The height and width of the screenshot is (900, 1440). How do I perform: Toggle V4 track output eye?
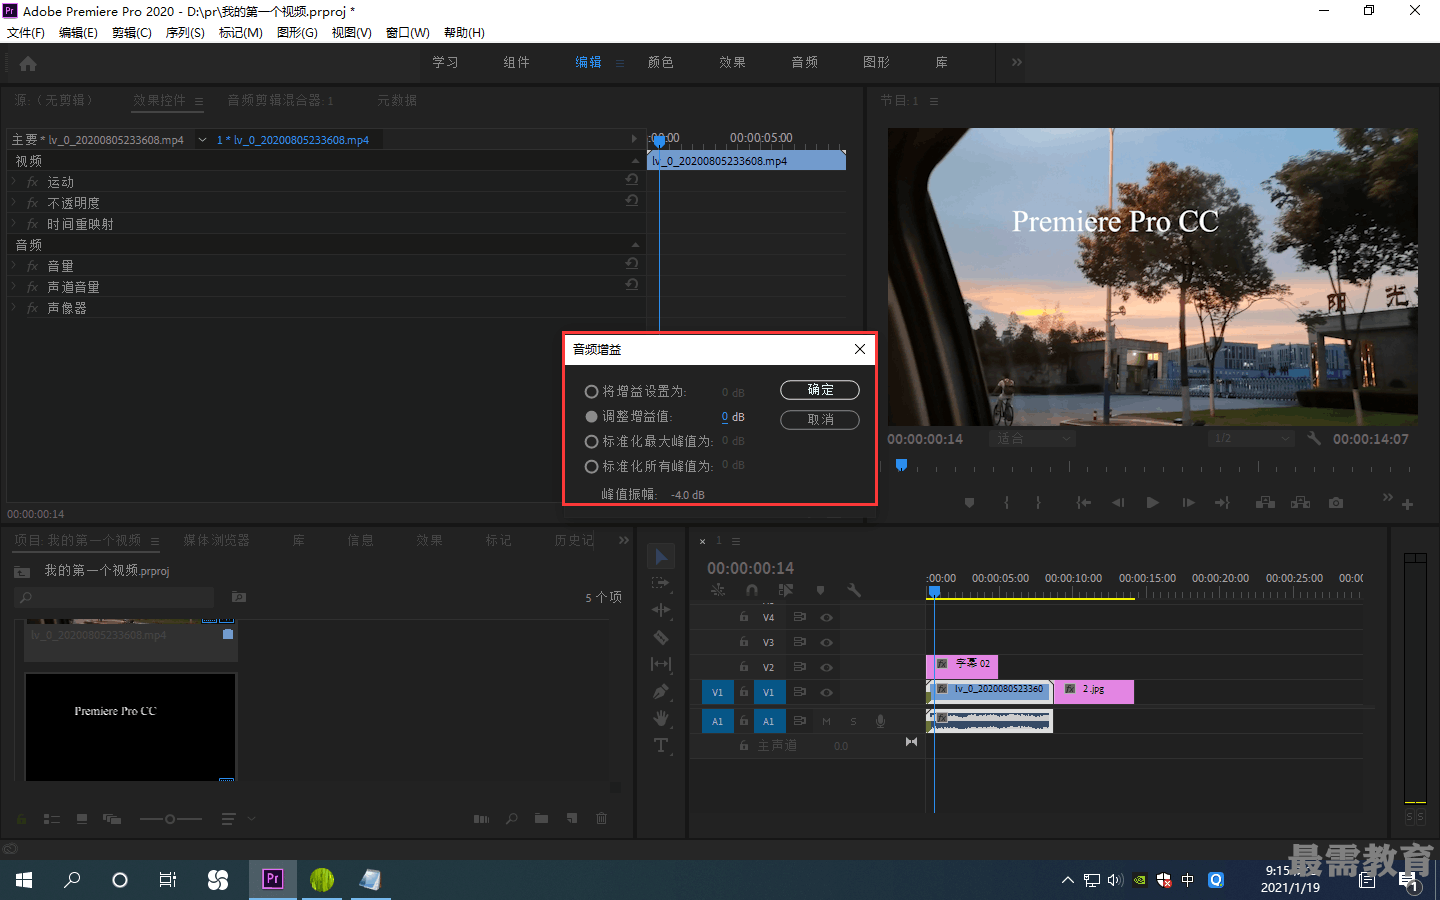[826, 617]
